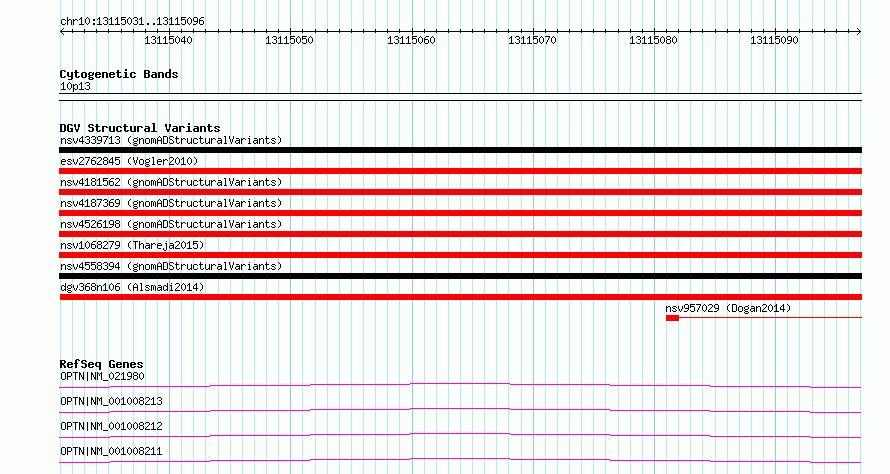Open variant esv2762845 (Vogler2010) label

(x=129, y=161)
